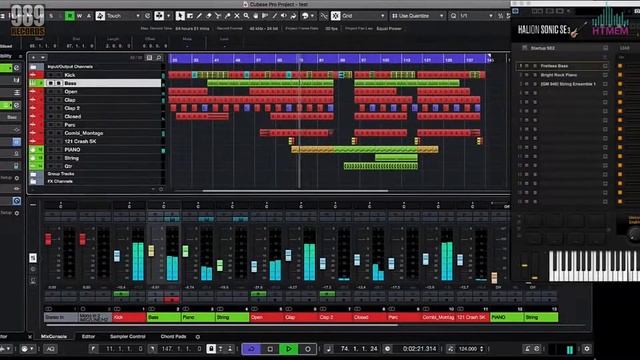The image size is (640, 360).
Task: Select the Glue tool
Action: coord(227,16)
